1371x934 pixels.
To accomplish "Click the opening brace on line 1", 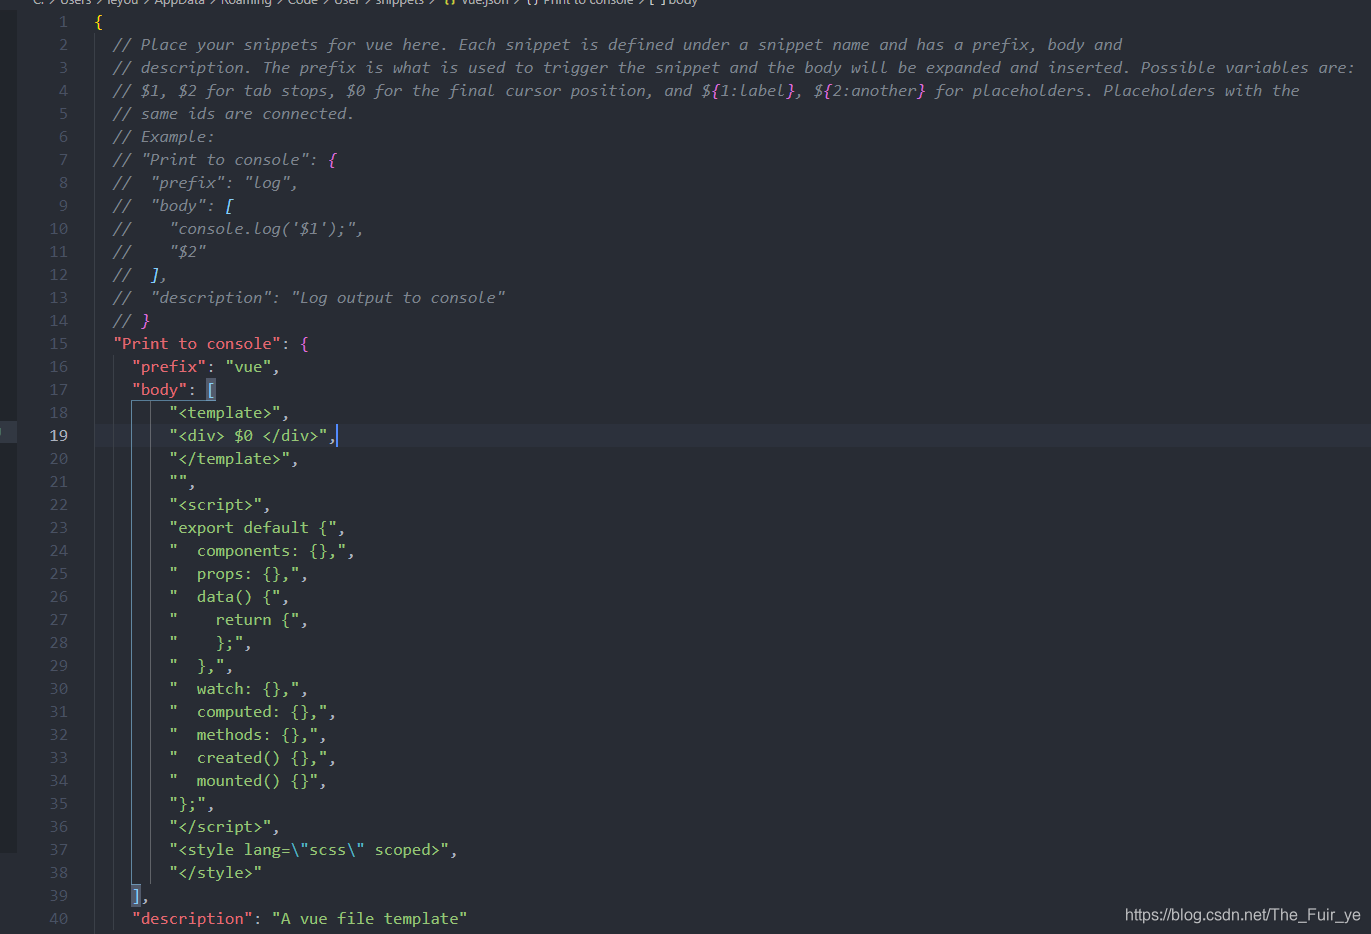I will (98, 22).
